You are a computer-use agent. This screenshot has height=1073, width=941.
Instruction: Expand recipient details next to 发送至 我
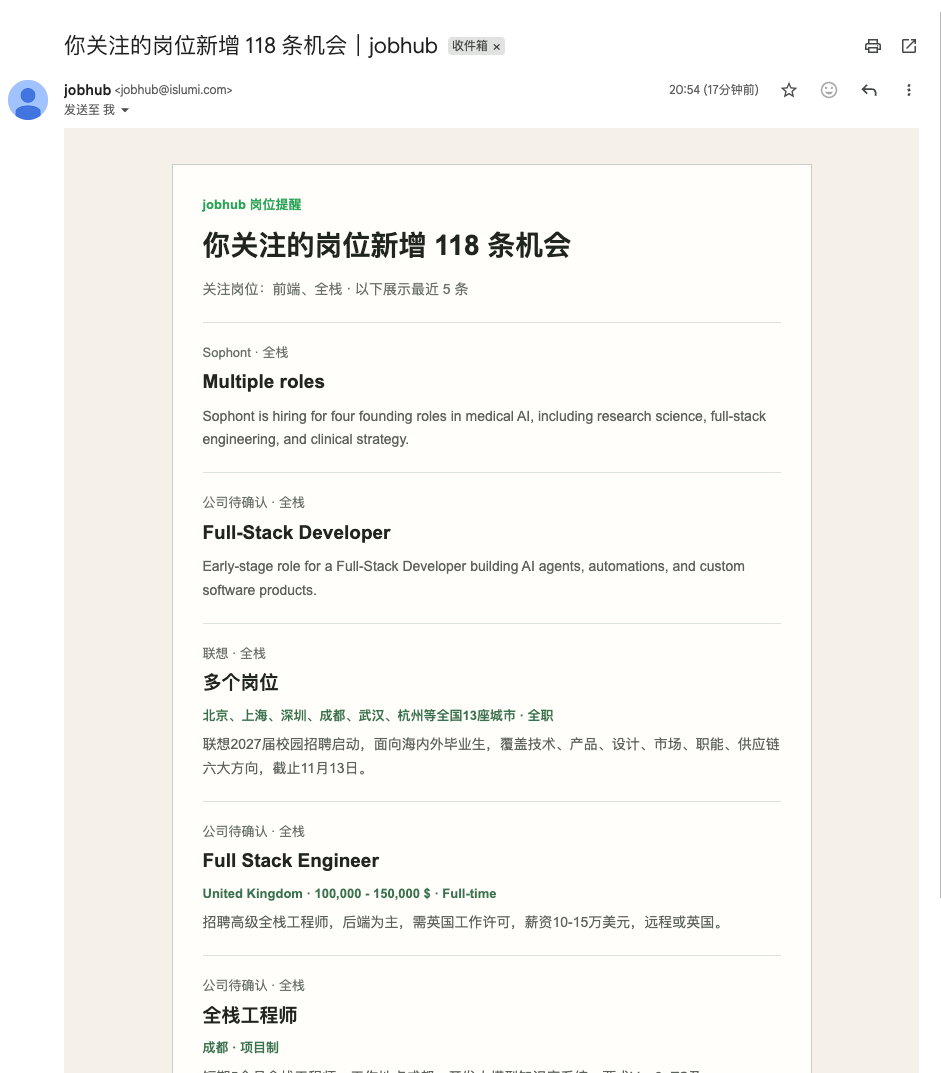pyautogui.click(x=125, y=110)
